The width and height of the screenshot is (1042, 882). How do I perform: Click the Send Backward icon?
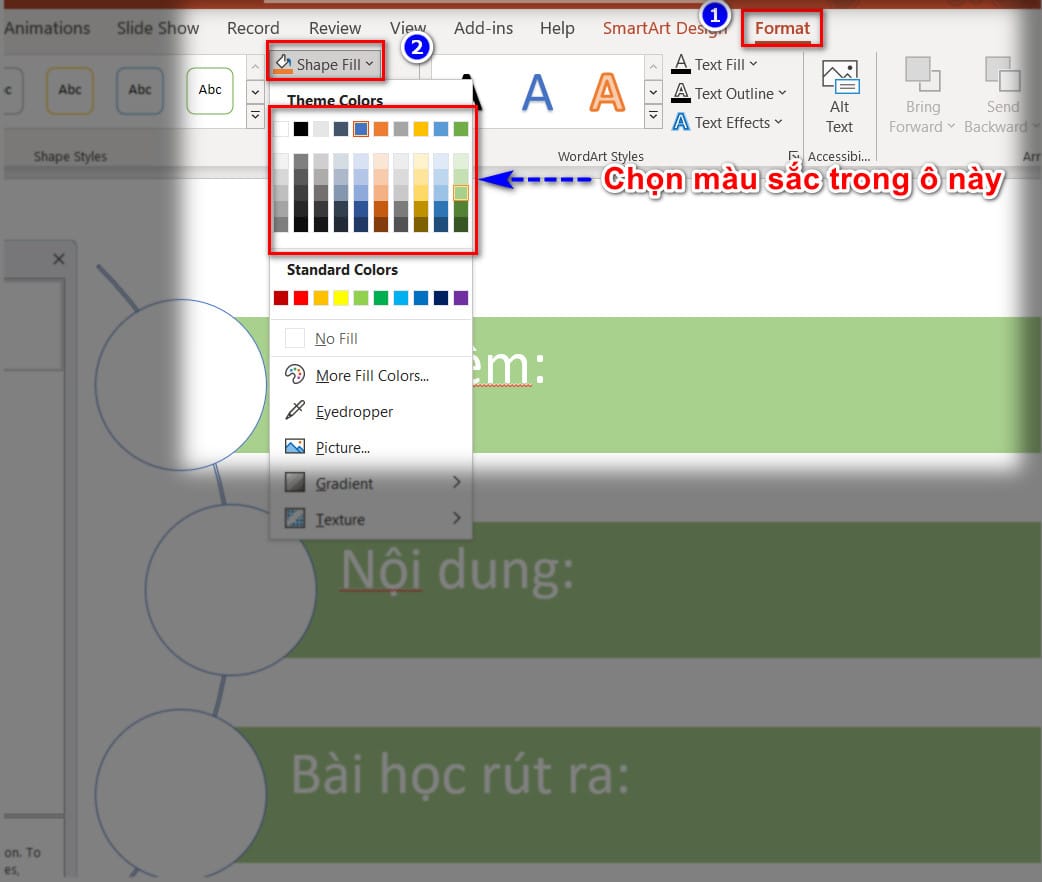pos(1002,74)
